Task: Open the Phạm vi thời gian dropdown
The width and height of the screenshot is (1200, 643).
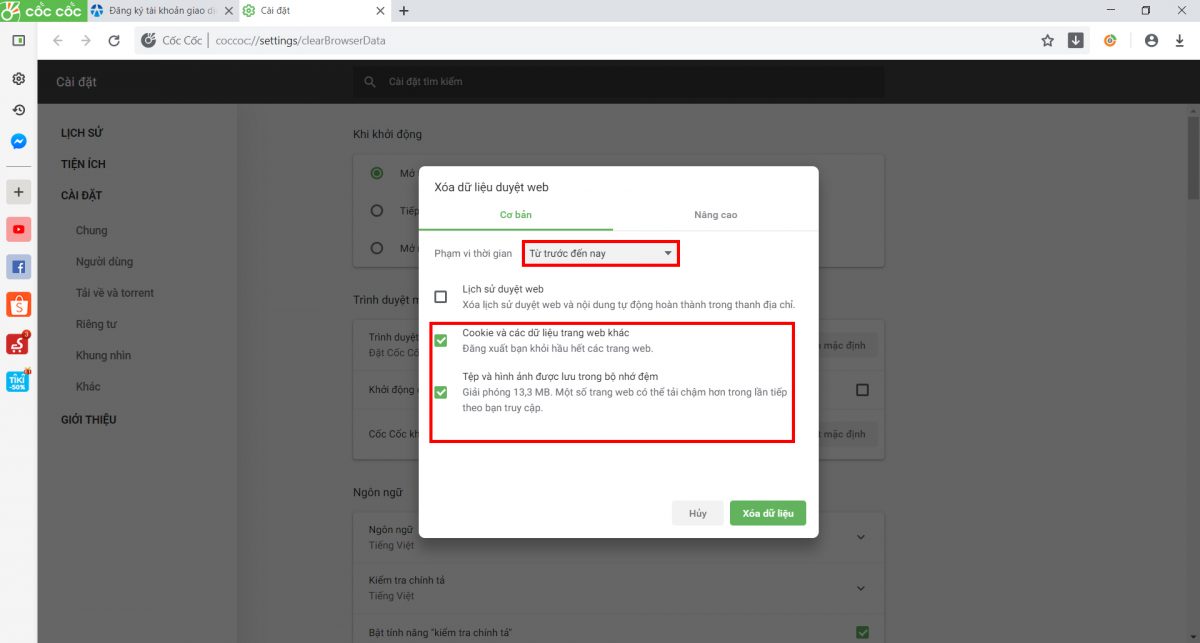Action: (x=600, y=254)
